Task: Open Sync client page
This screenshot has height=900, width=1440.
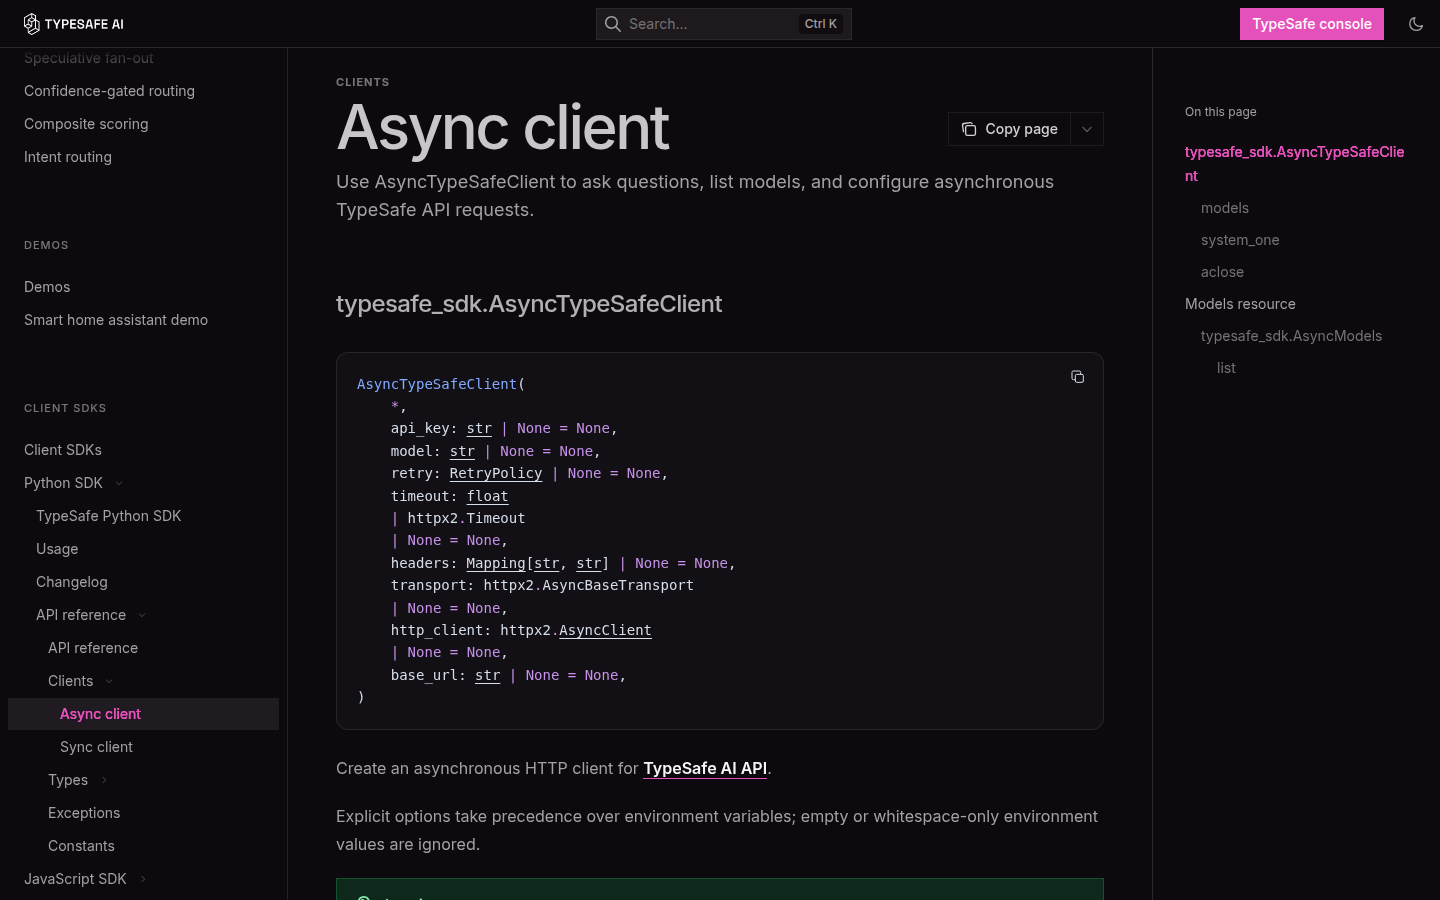Action: 96,747
